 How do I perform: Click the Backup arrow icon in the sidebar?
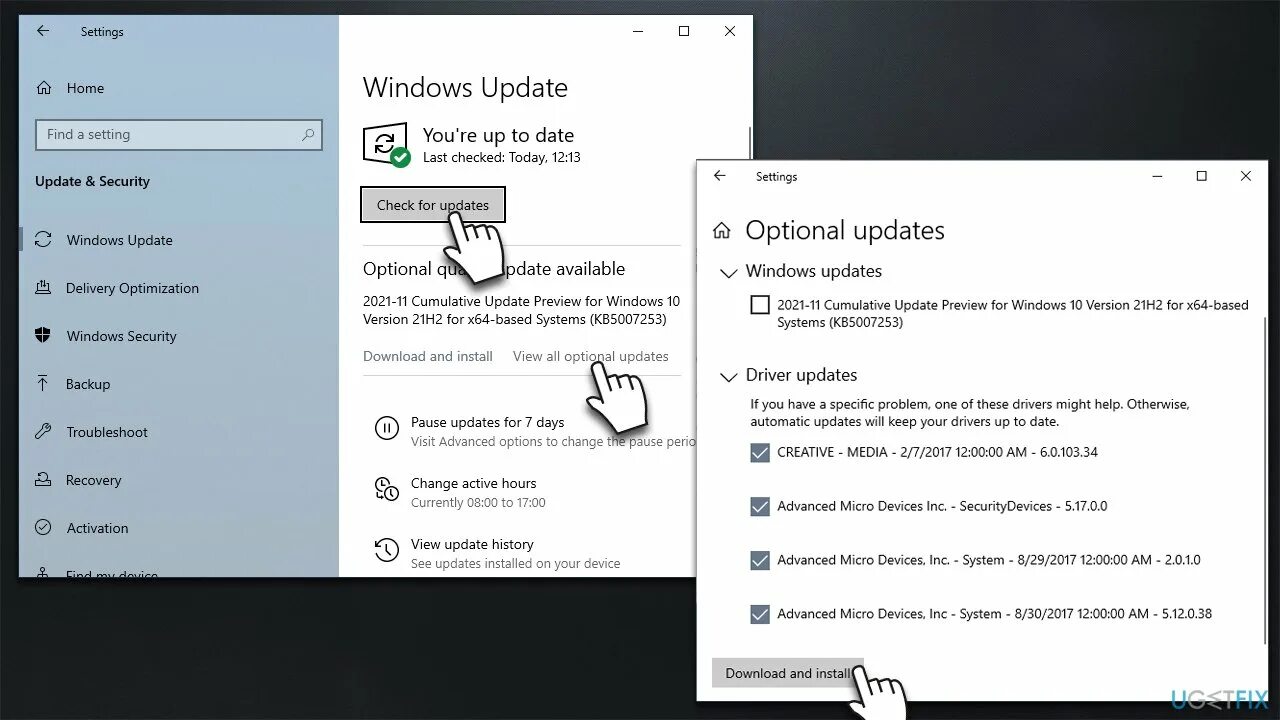pyautogui.click(x=43, y=384)
